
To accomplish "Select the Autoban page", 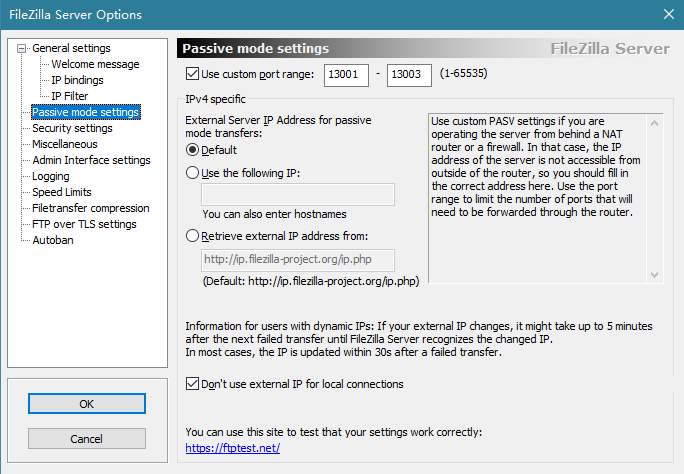I will [53, 240].
